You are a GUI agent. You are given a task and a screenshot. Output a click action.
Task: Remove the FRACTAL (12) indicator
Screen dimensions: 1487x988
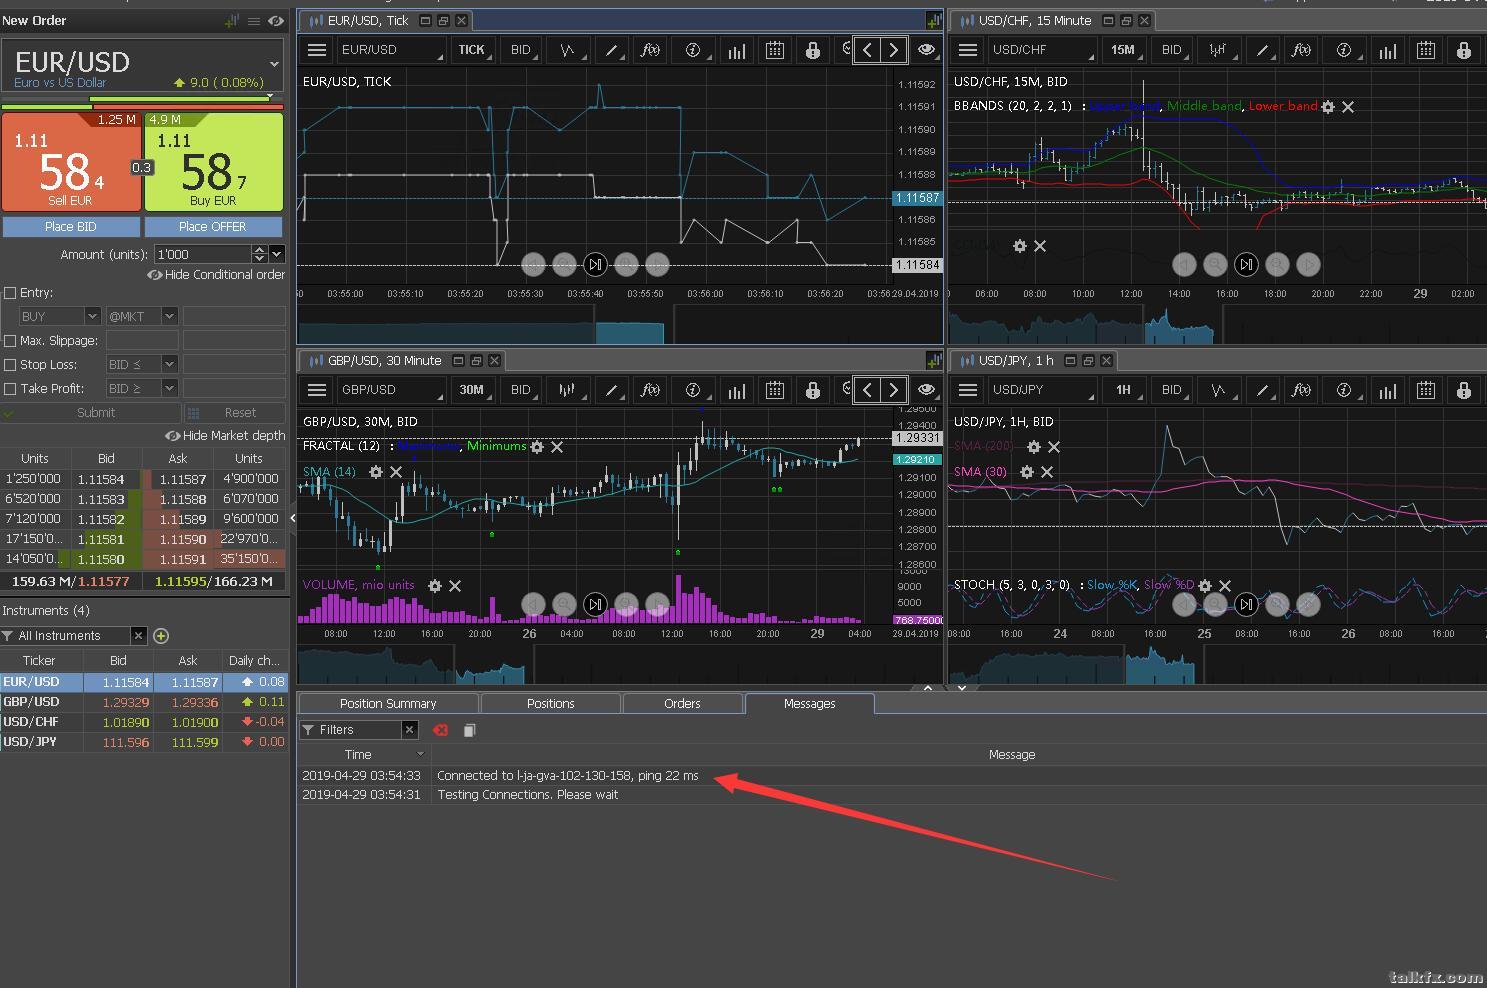[557, 447]
